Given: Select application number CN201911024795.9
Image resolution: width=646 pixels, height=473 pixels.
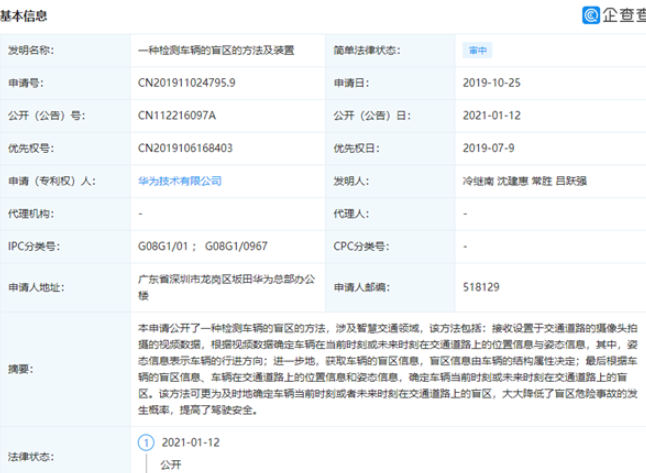Looking at the screenshot, I should [x=187, y=83].
